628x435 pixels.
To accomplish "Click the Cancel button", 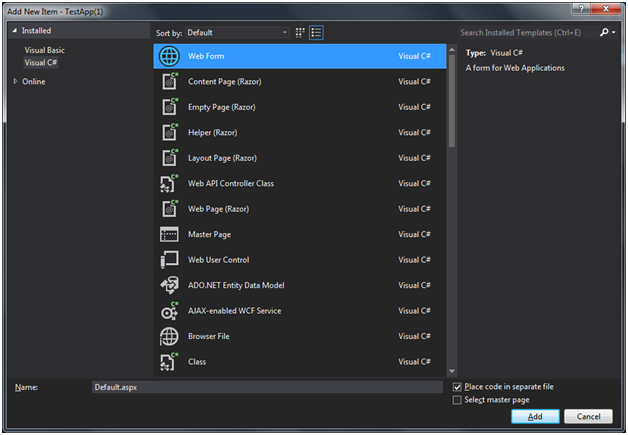I will tap(588, 416).
